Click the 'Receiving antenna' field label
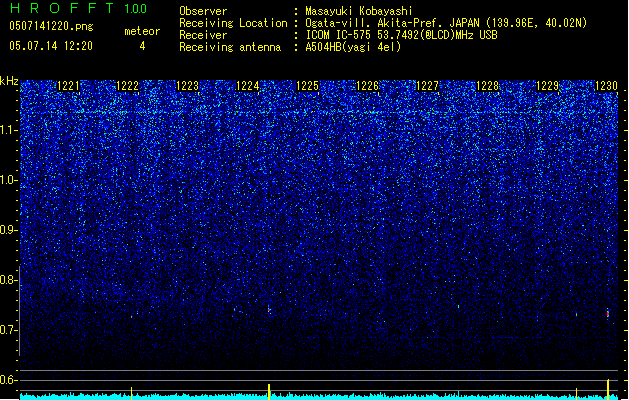629x400 pixels. (230, 47)
